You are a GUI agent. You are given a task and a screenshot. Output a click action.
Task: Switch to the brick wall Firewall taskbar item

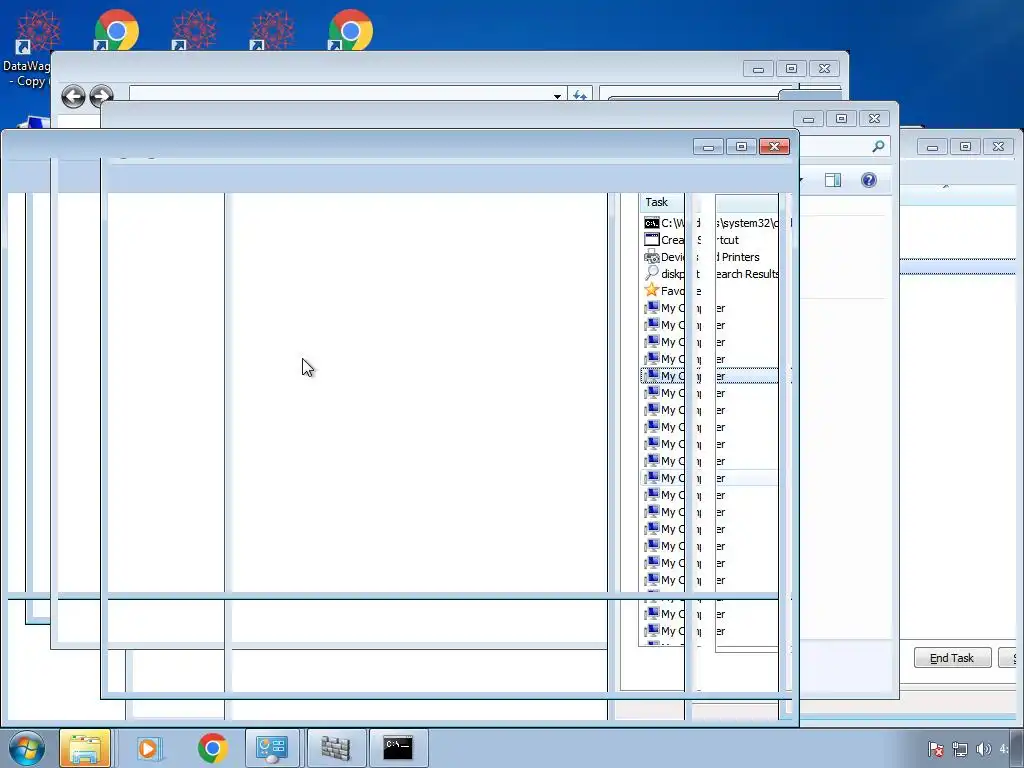coord(336,748)
